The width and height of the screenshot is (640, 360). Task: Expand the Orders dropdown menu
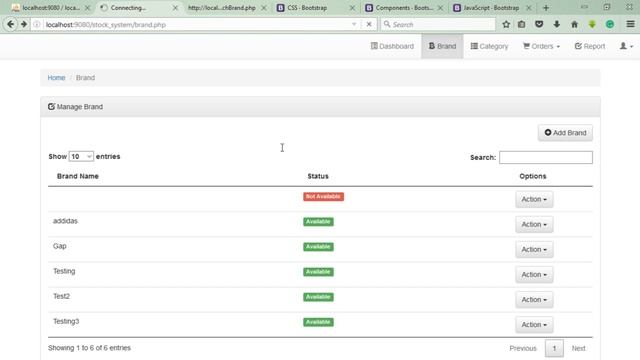tap(542, 46)
